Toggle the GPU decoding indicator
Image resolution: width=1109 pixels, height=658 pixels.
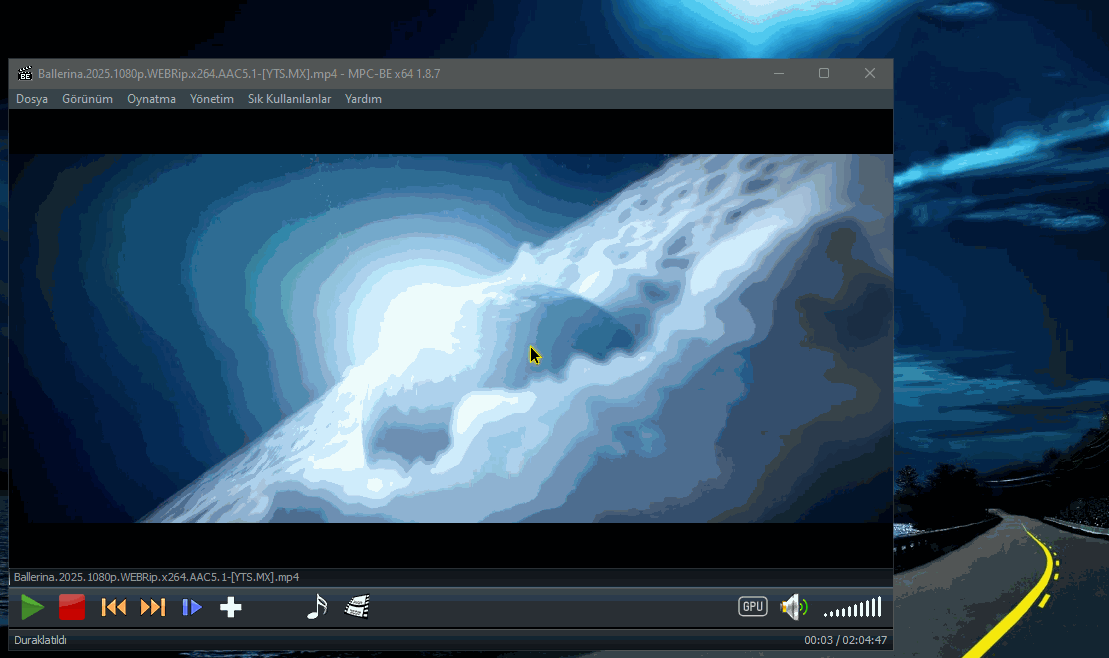(x=753, y=606)
